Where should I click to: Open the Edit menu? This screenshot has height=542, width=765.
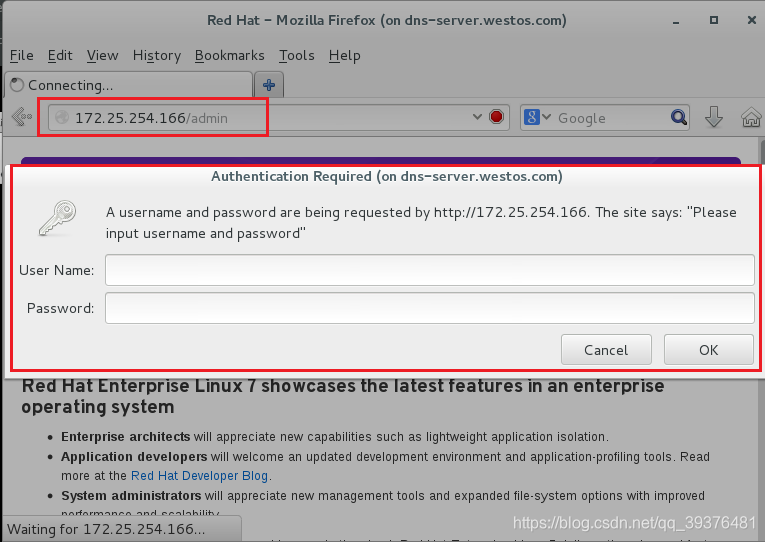tap(60, 56)
